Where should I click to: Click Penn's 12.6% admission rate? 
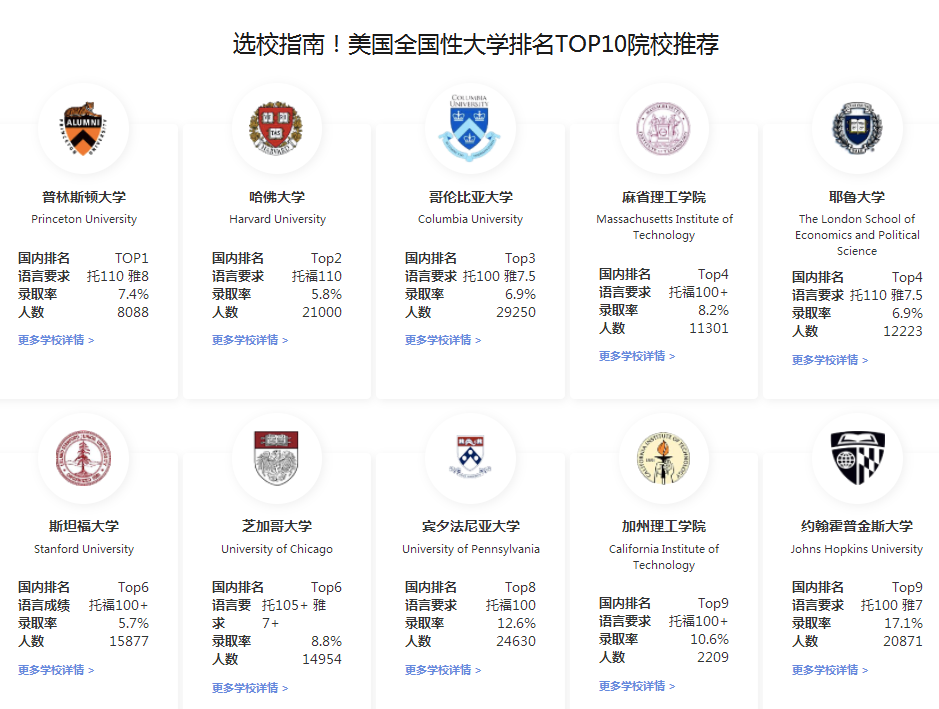tap(516, 623)
